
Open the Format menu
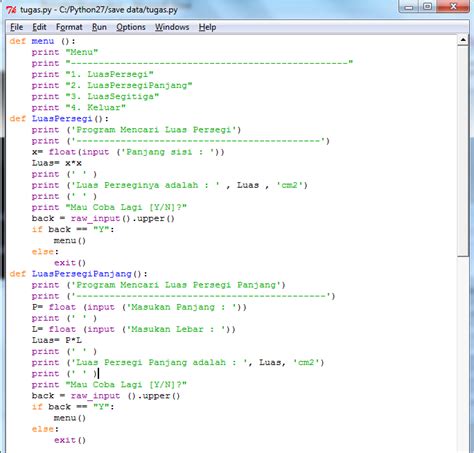point(69,27)
